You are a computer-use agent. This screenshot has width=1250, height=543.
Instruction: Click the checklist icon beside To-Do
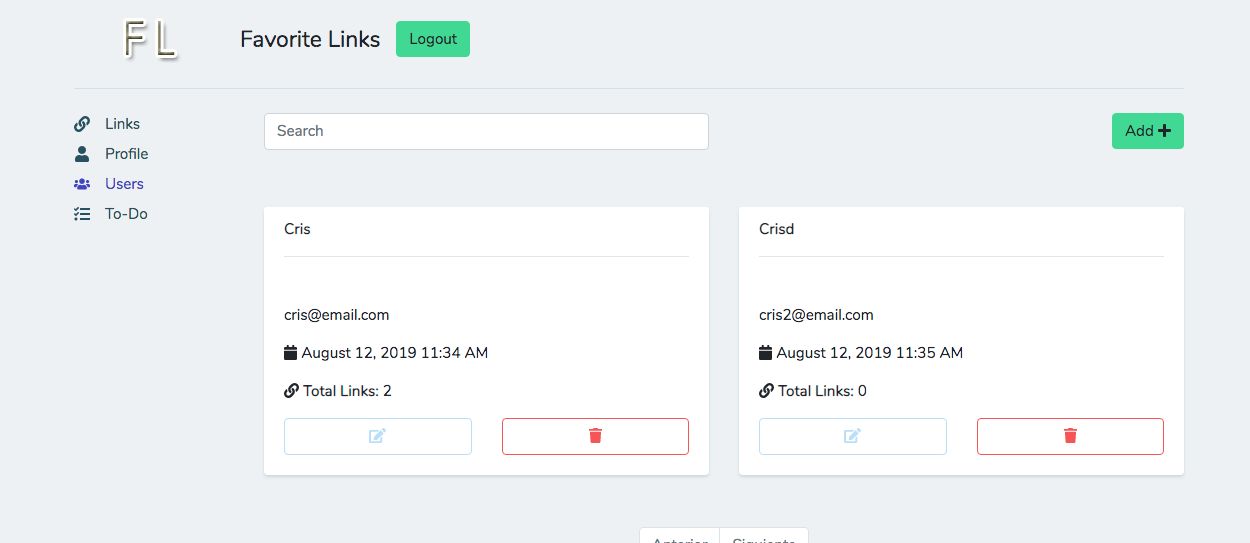click(82, 214)
